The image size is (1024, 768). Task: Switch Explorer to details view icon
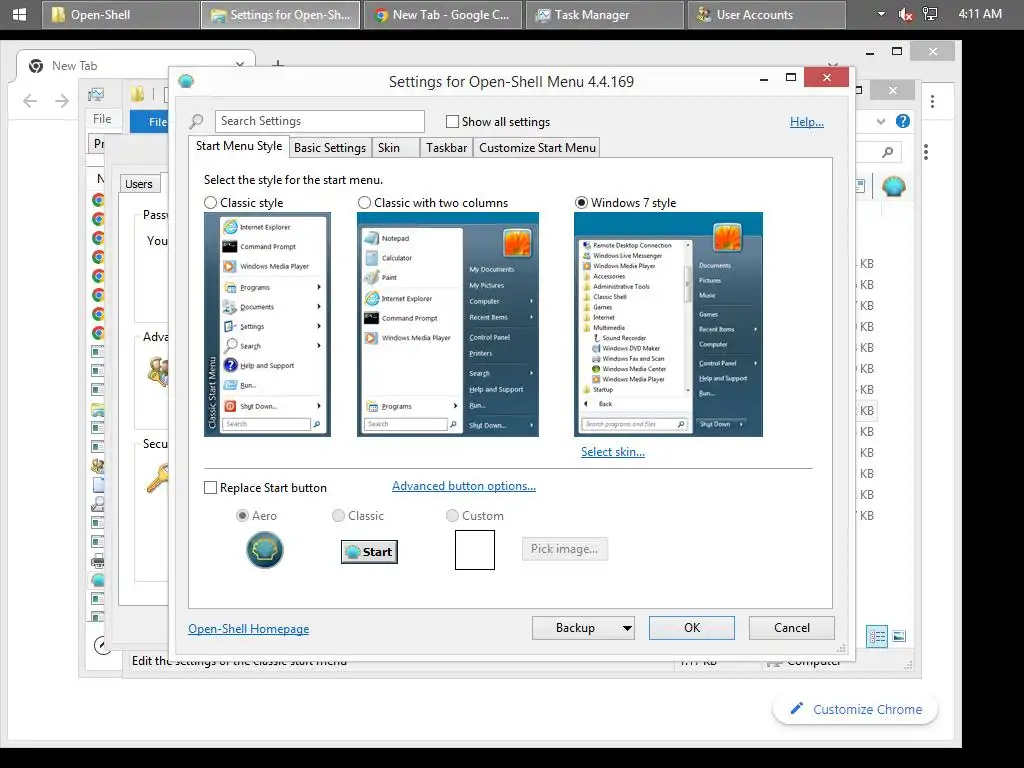(x=876, y=635)
